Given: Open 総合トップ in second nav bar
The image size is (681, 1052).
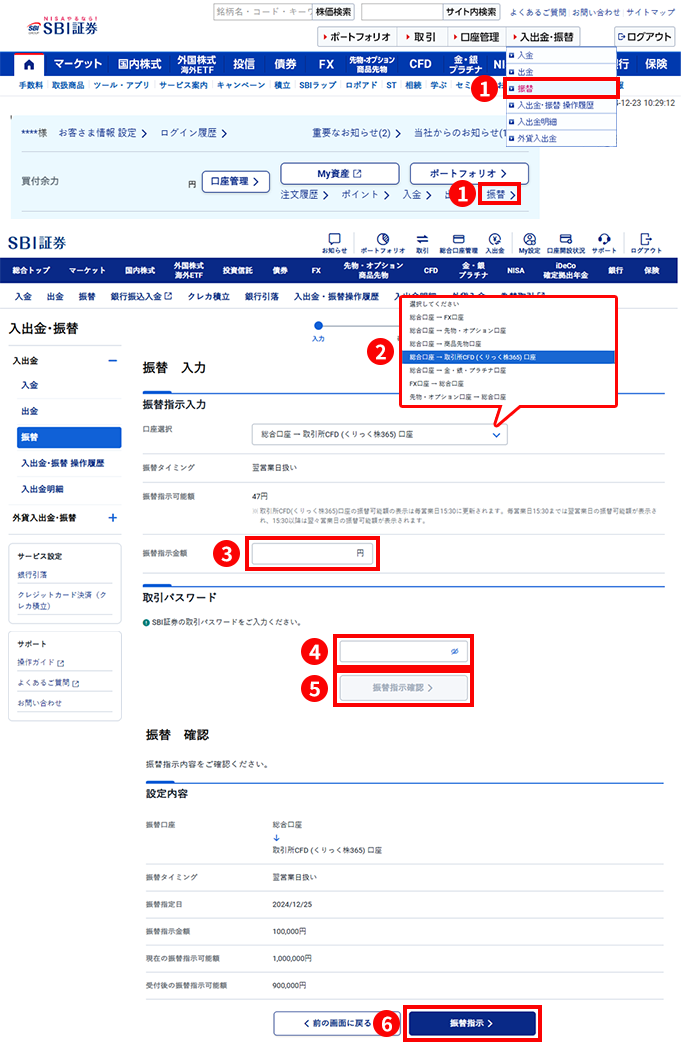Looking at the screenshot, I should point(31,270).
